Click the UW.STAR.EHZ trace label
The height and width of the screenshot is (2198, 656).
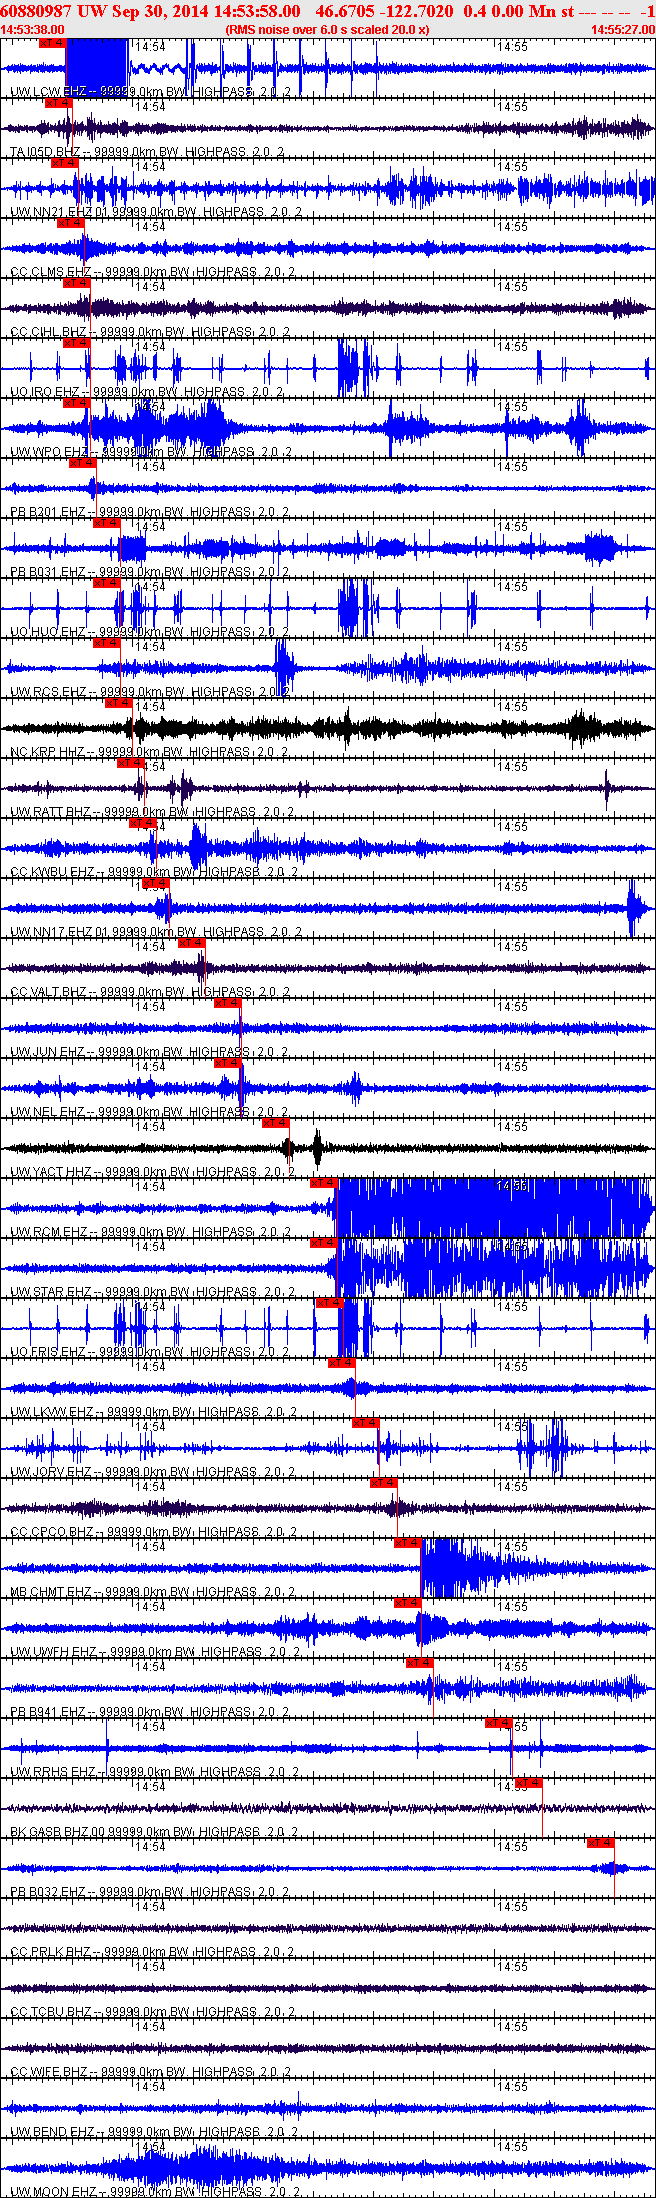tap(153, 1292)
